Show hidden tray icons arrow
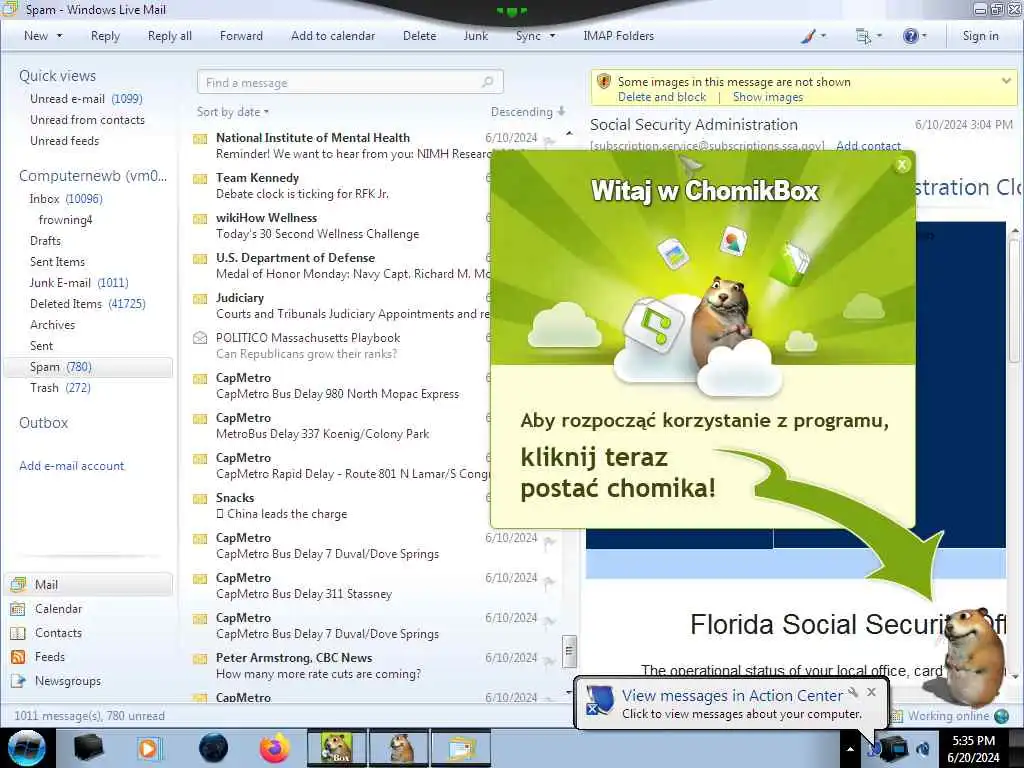 [x=850, y=748]
